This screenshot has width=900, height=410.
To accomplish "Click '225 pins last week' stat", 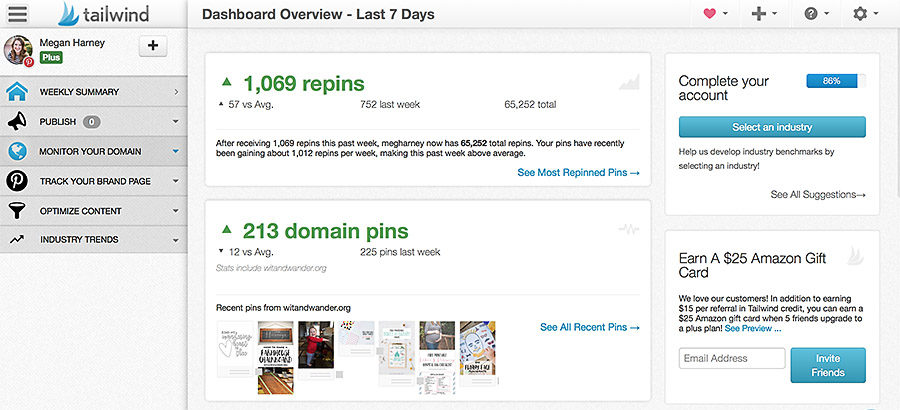I will [400, 252].
